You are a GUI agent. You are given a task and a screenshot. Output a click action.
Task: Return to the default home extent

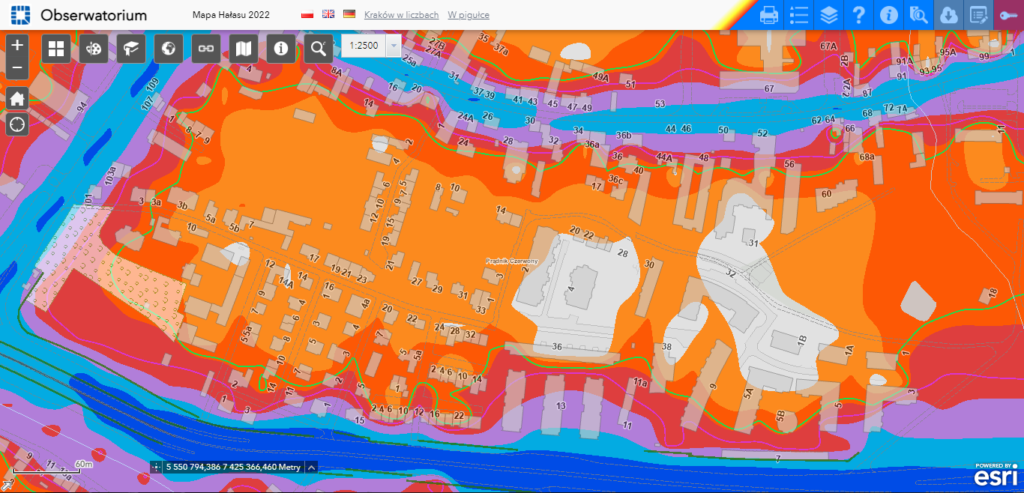point(16,98)
